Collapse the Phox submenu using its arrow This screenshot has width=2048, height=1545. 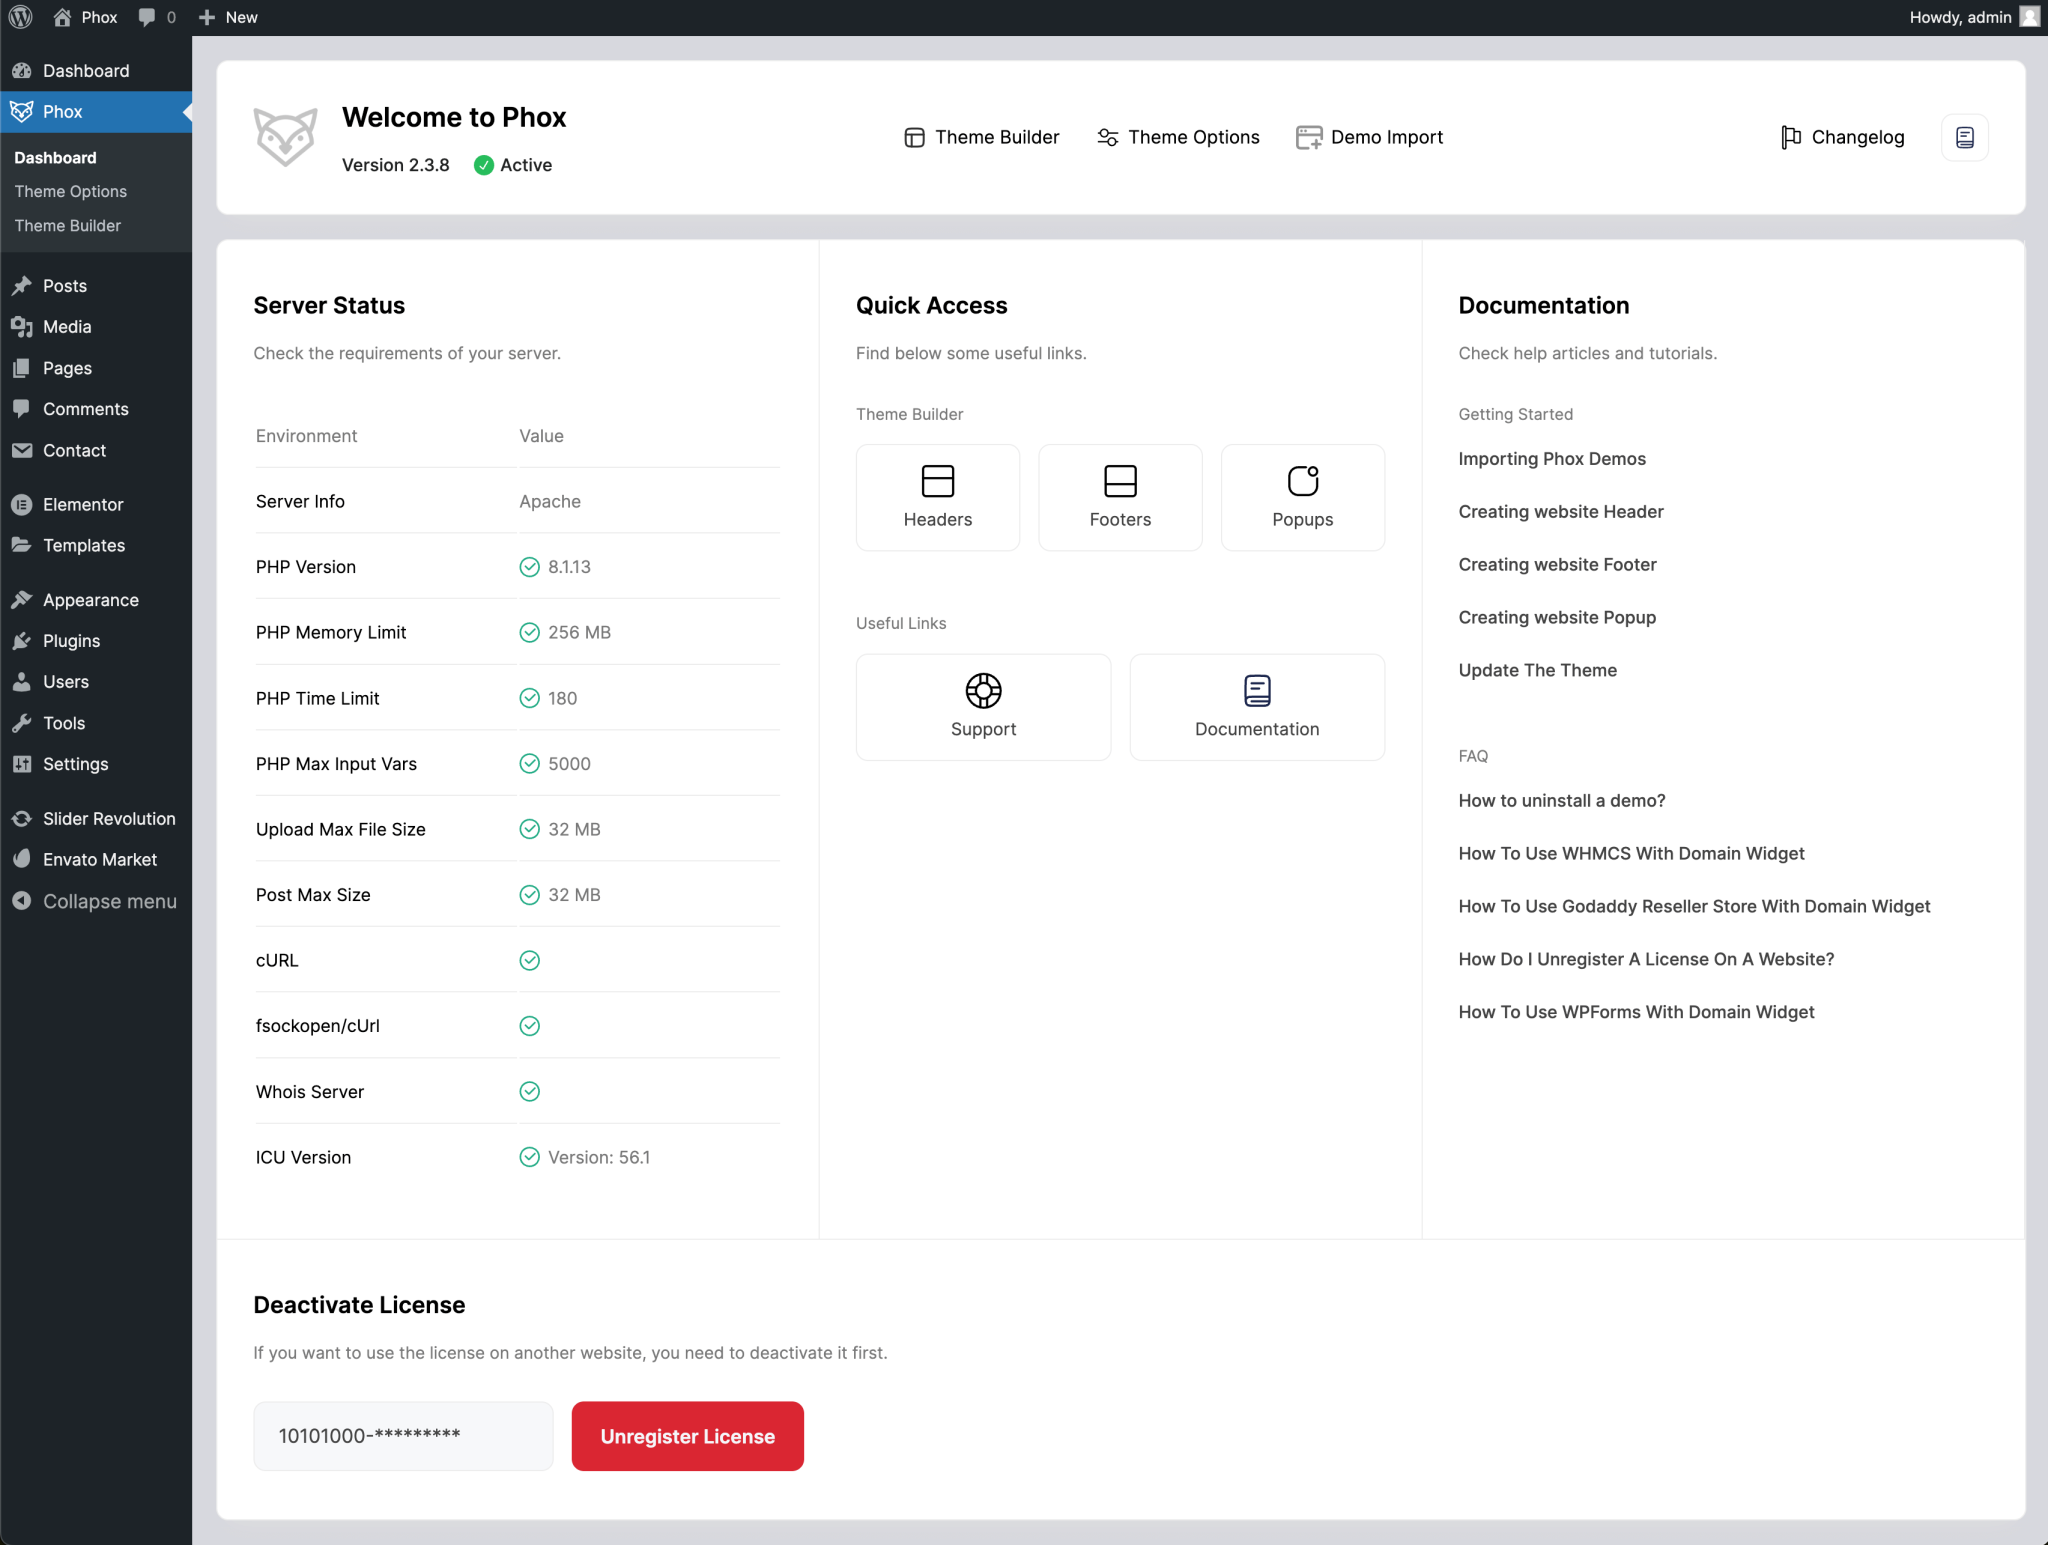[188, 111]
